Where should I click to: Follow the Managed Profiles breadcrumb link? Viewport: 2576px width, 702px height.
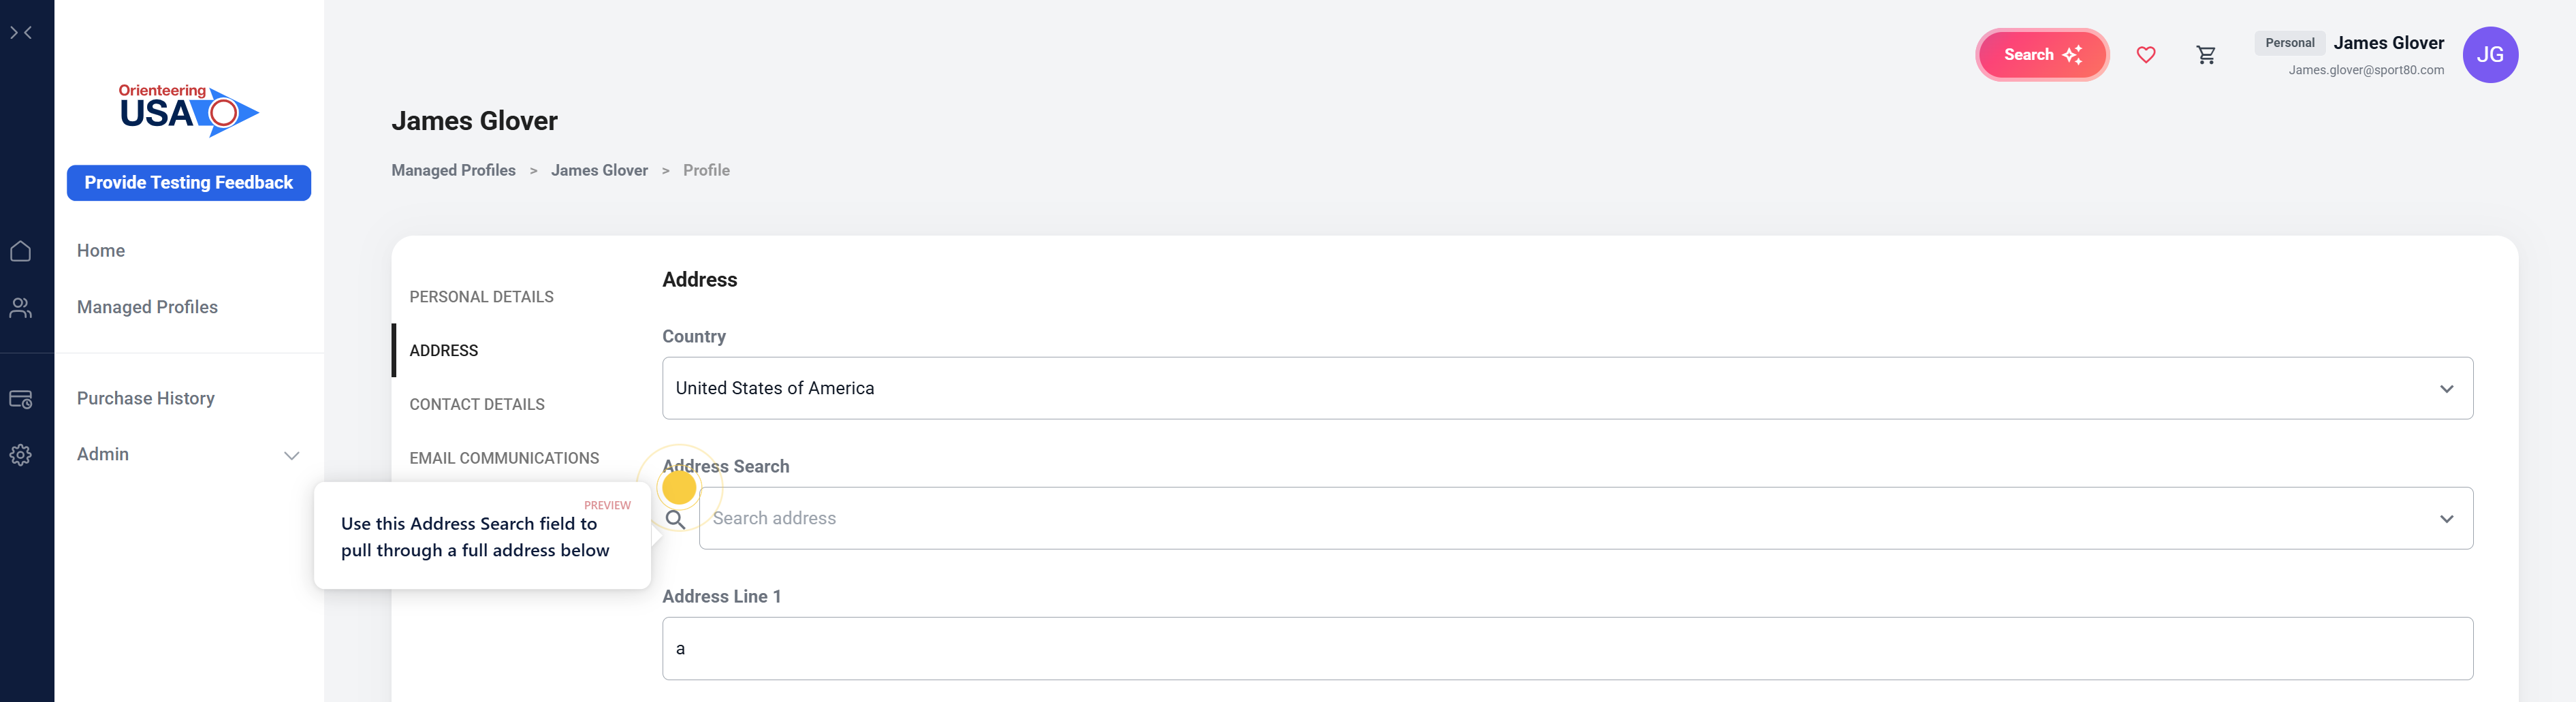point(453,170)
